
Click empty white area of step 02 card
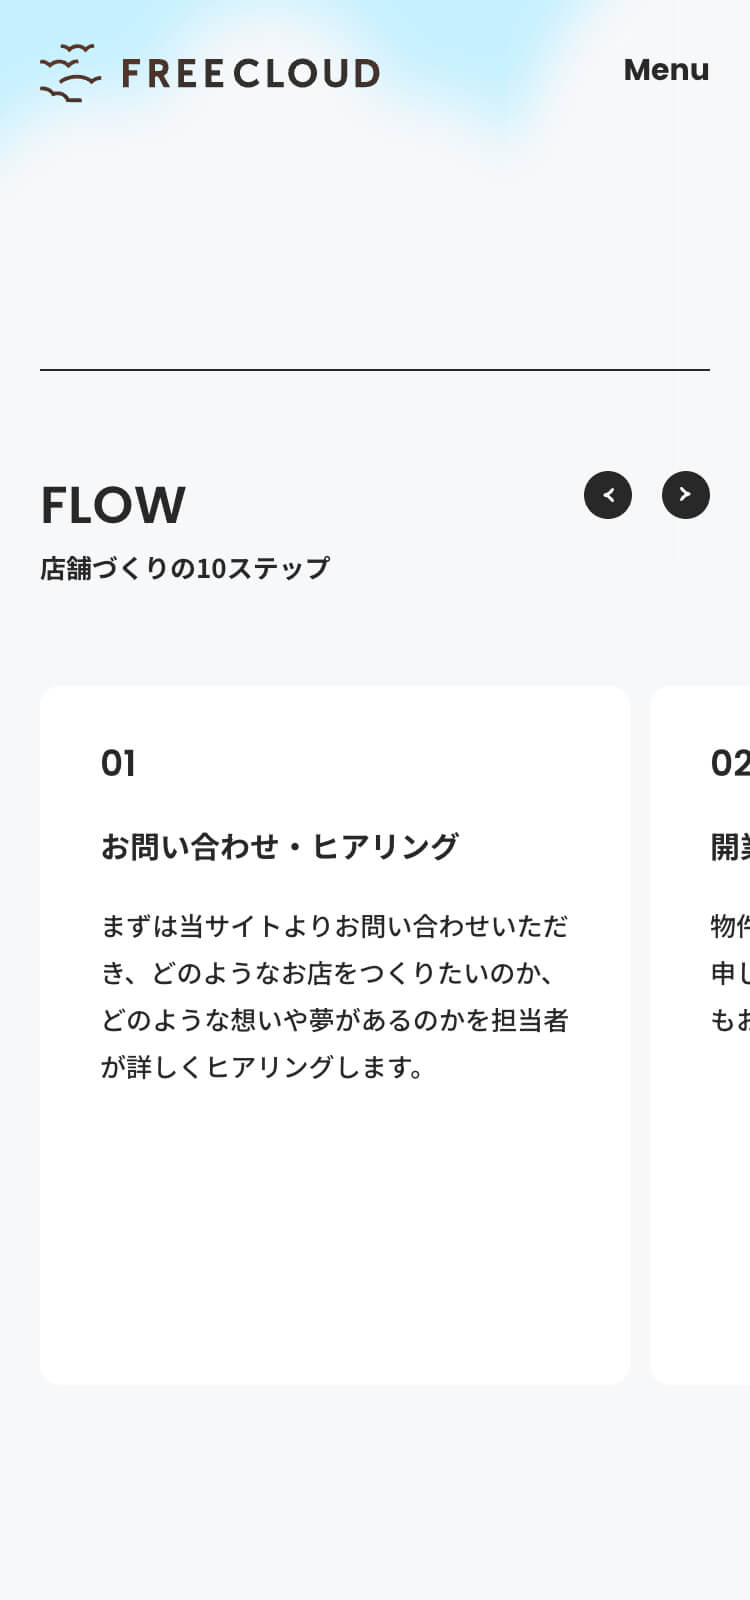pyautogui.click(x=710, y=1230)
